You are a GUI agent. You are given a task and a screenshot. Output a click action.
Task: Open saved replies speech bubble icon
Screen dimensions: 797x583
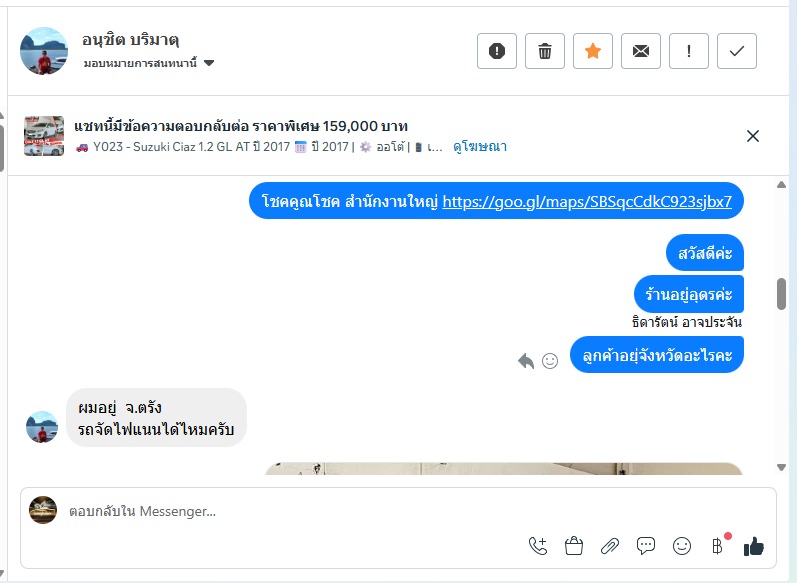point(646,546)
